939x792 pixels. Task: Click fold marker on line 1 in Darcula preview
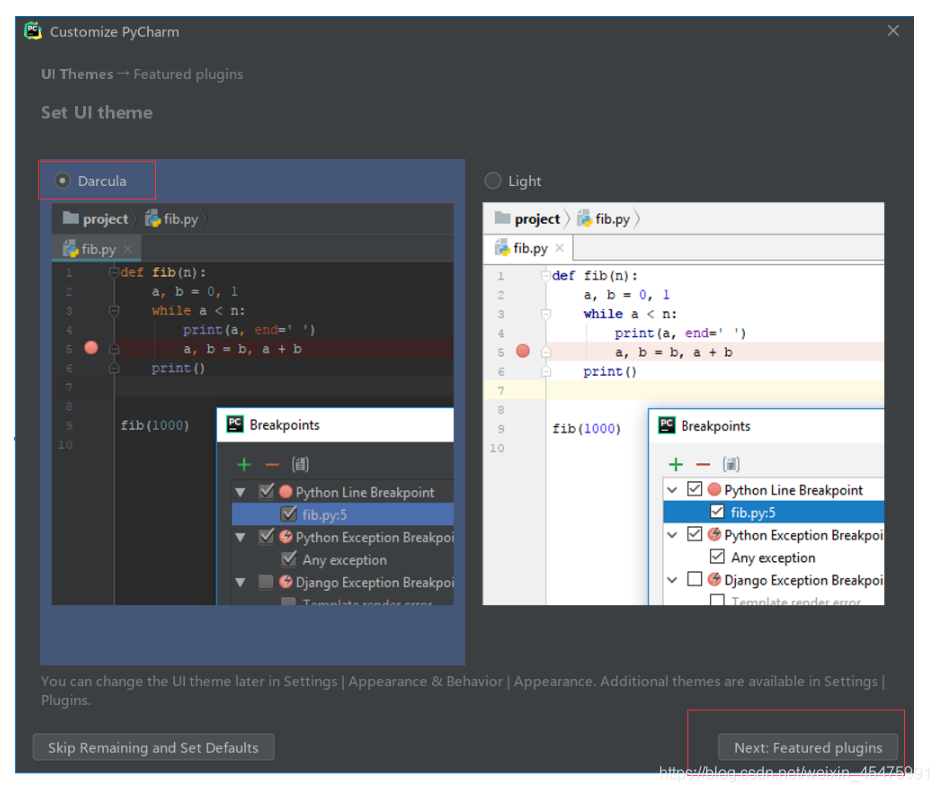(114, 272)
